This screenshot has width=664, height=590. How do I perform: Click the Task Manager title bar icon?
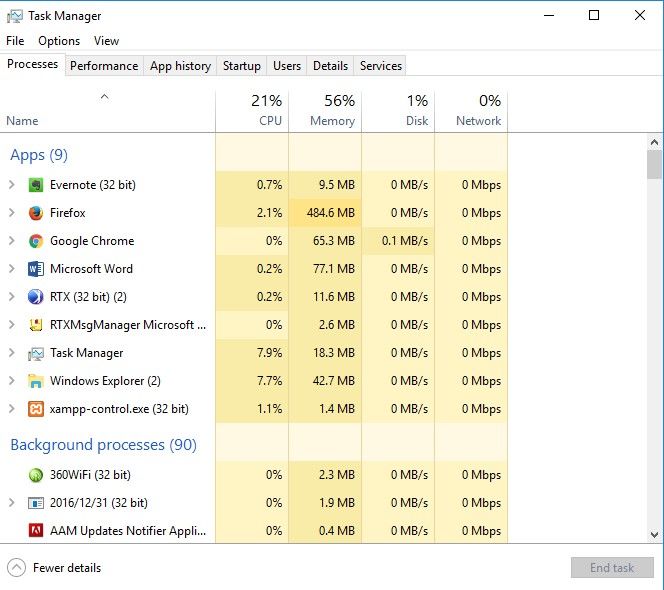[15, 16]
